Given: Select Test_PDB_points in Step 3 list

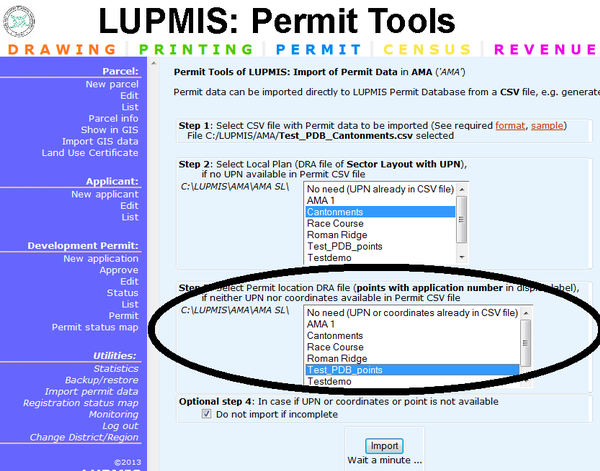Looking at the screenshot, I should pyautogui.click(x=412, y=370).
